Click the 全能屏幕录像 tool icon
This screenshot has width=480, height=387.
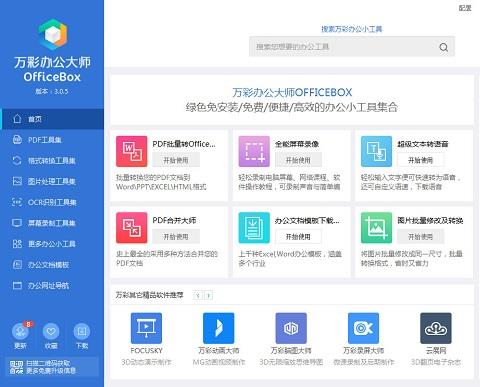[254, 151]
